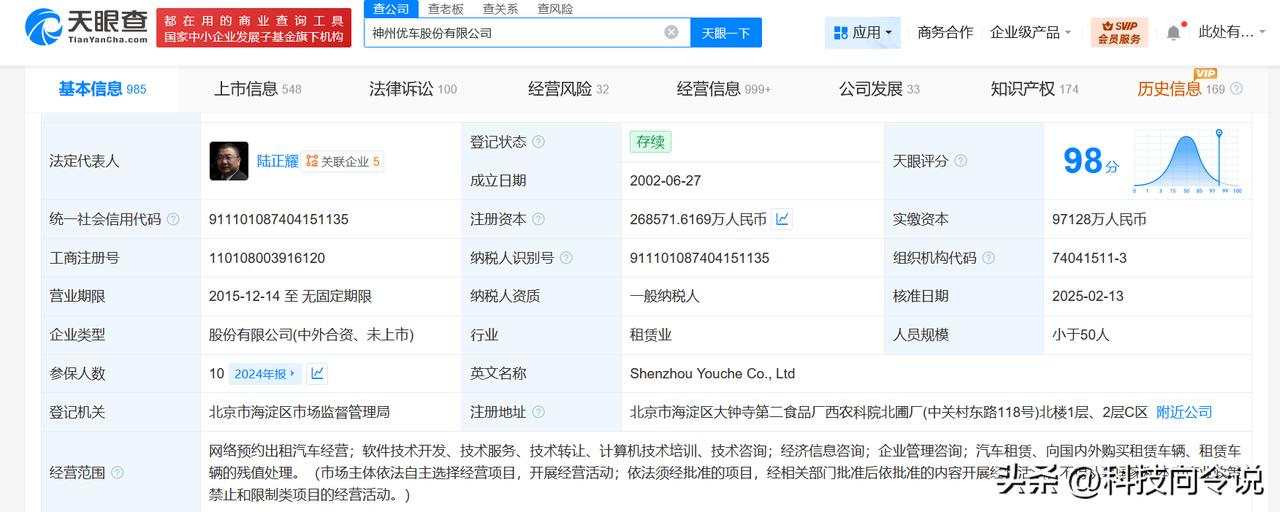Image resolution: width=1280 pixels, height=512 pixels.
Task: Open 法律诉讼 tab
Action: [x=413, y=89]
